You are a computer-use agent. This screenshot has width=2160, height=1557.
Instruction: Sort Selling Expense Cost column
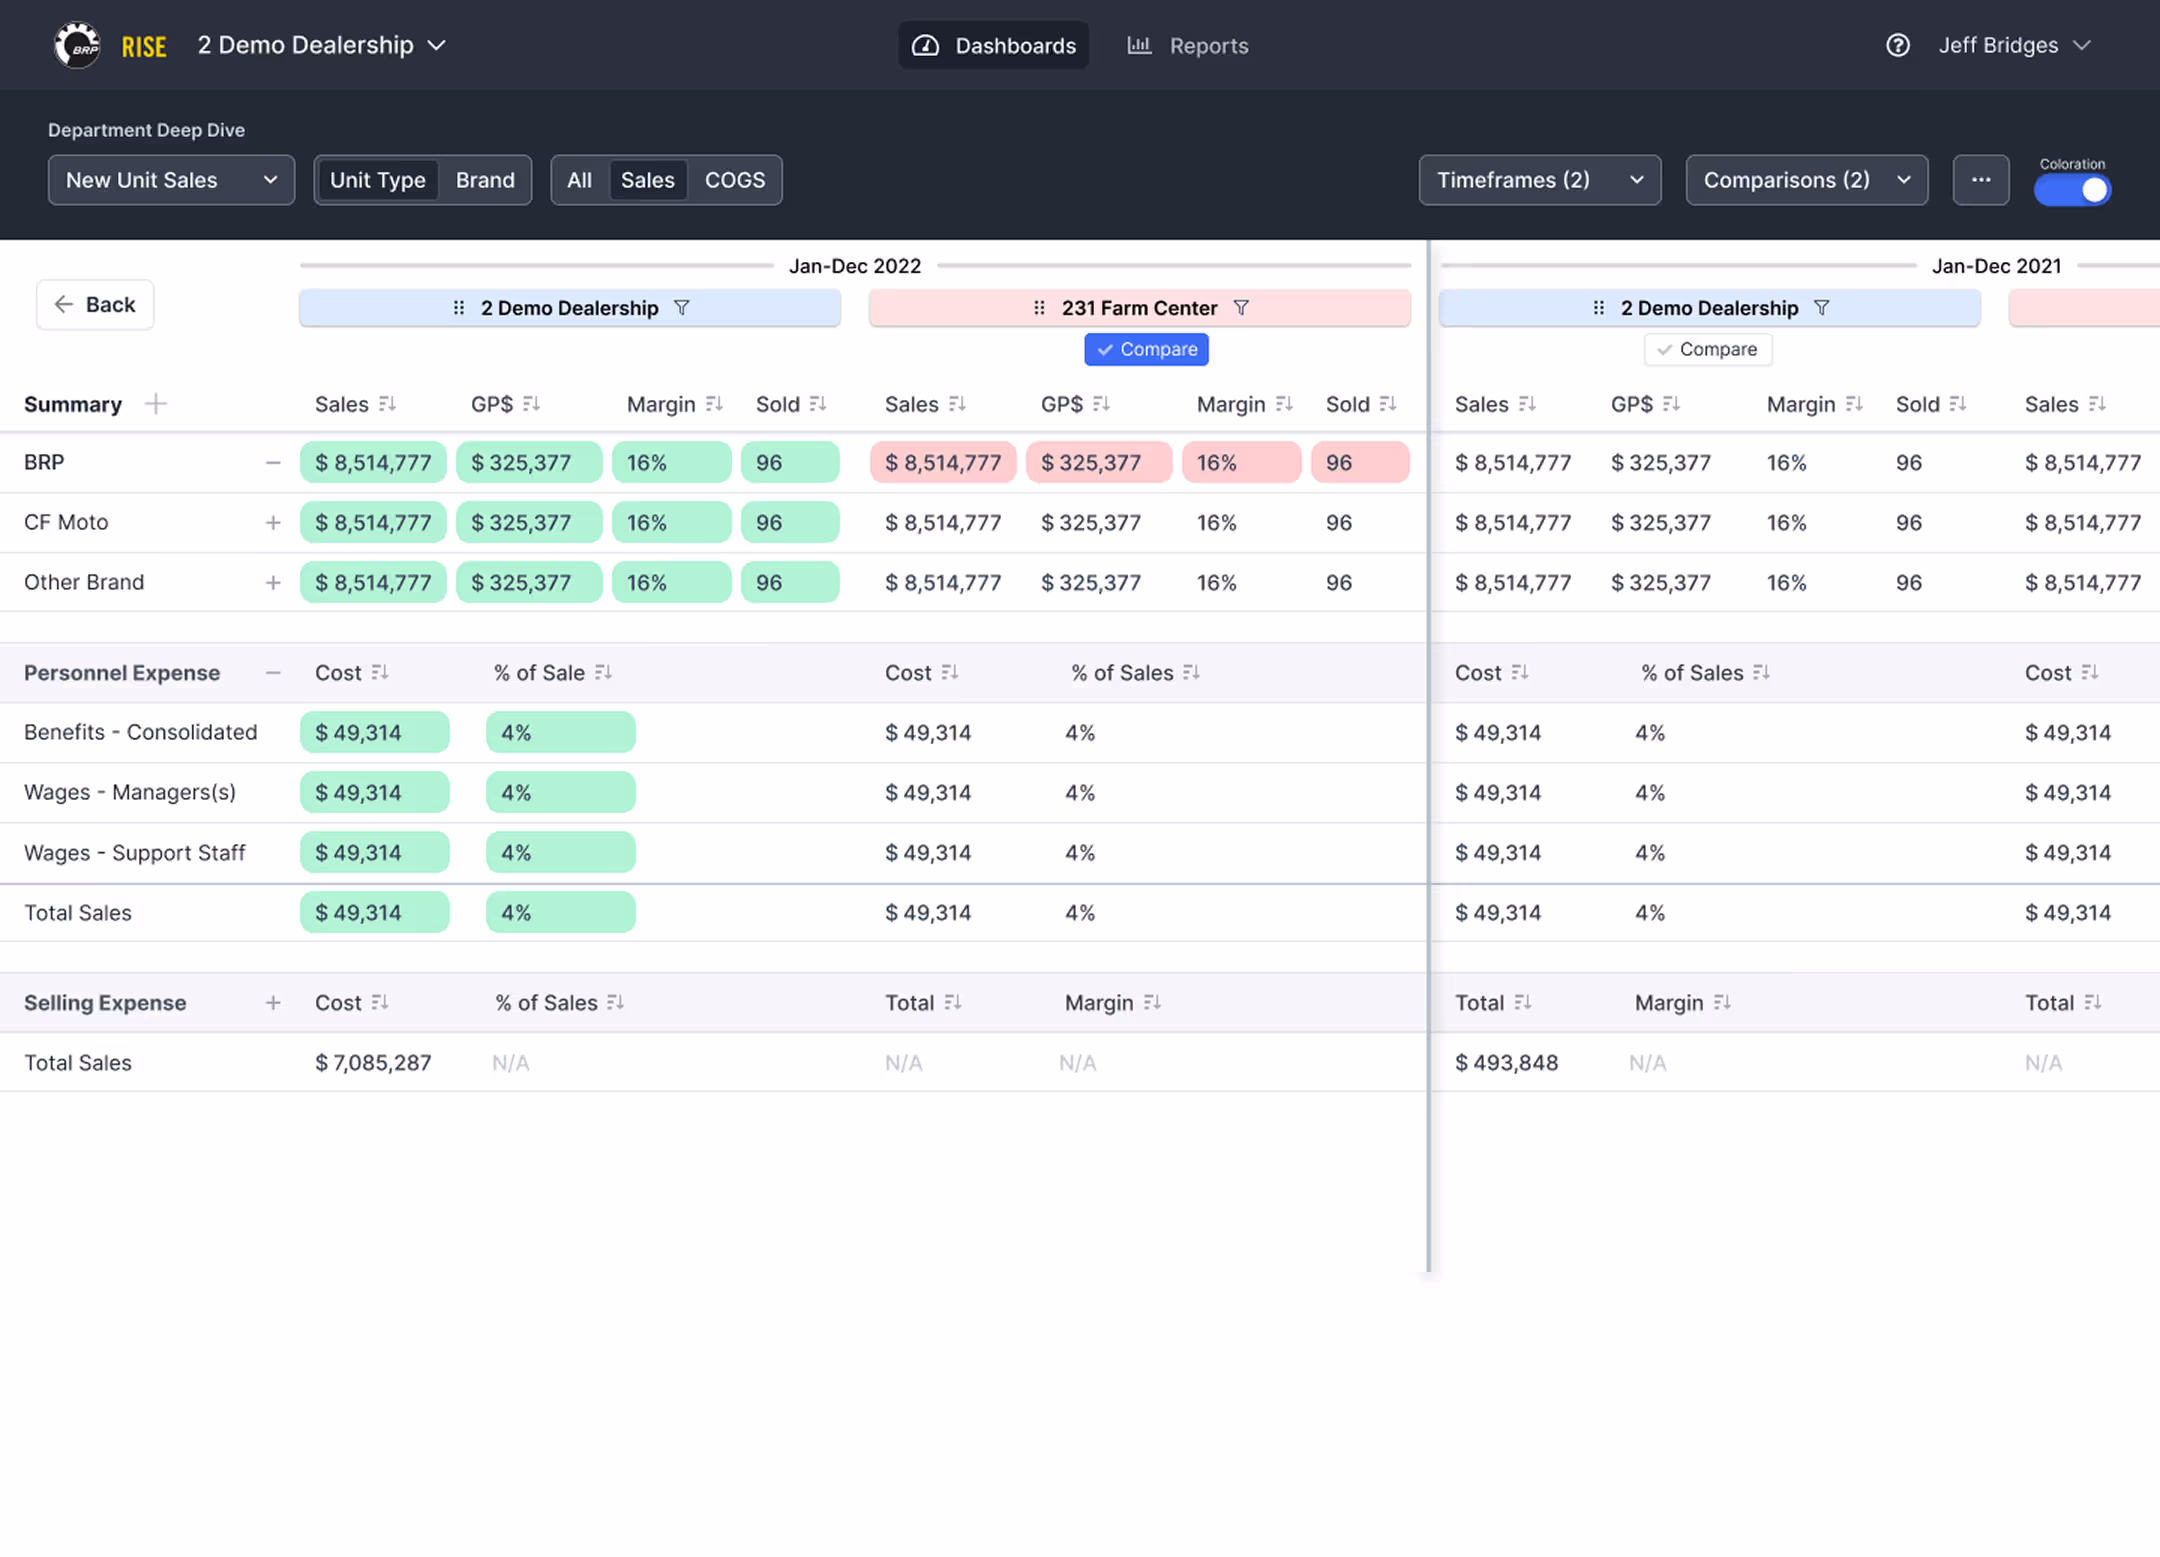pos(379,1003)
